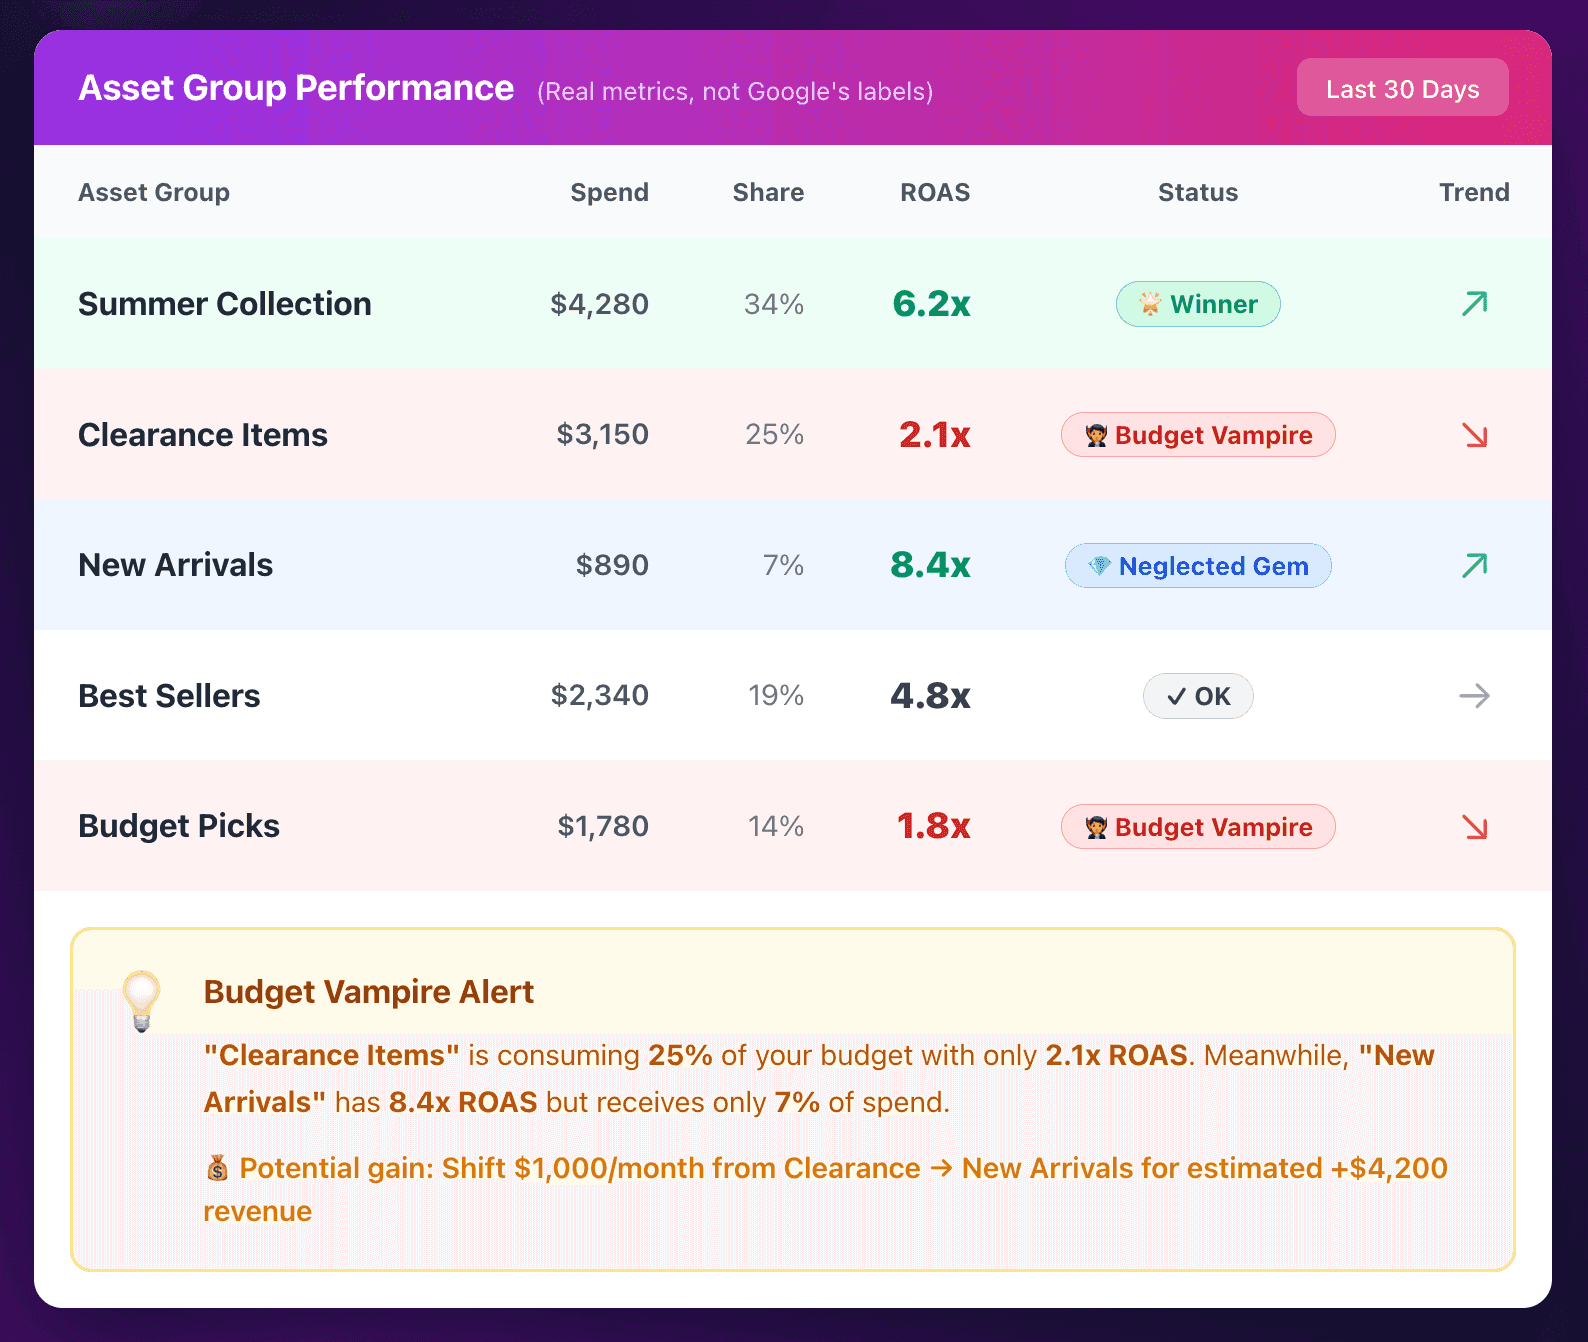The image size is (1588, 1342).
Task: Sort by the Spend column header
Action: [609, 192]
